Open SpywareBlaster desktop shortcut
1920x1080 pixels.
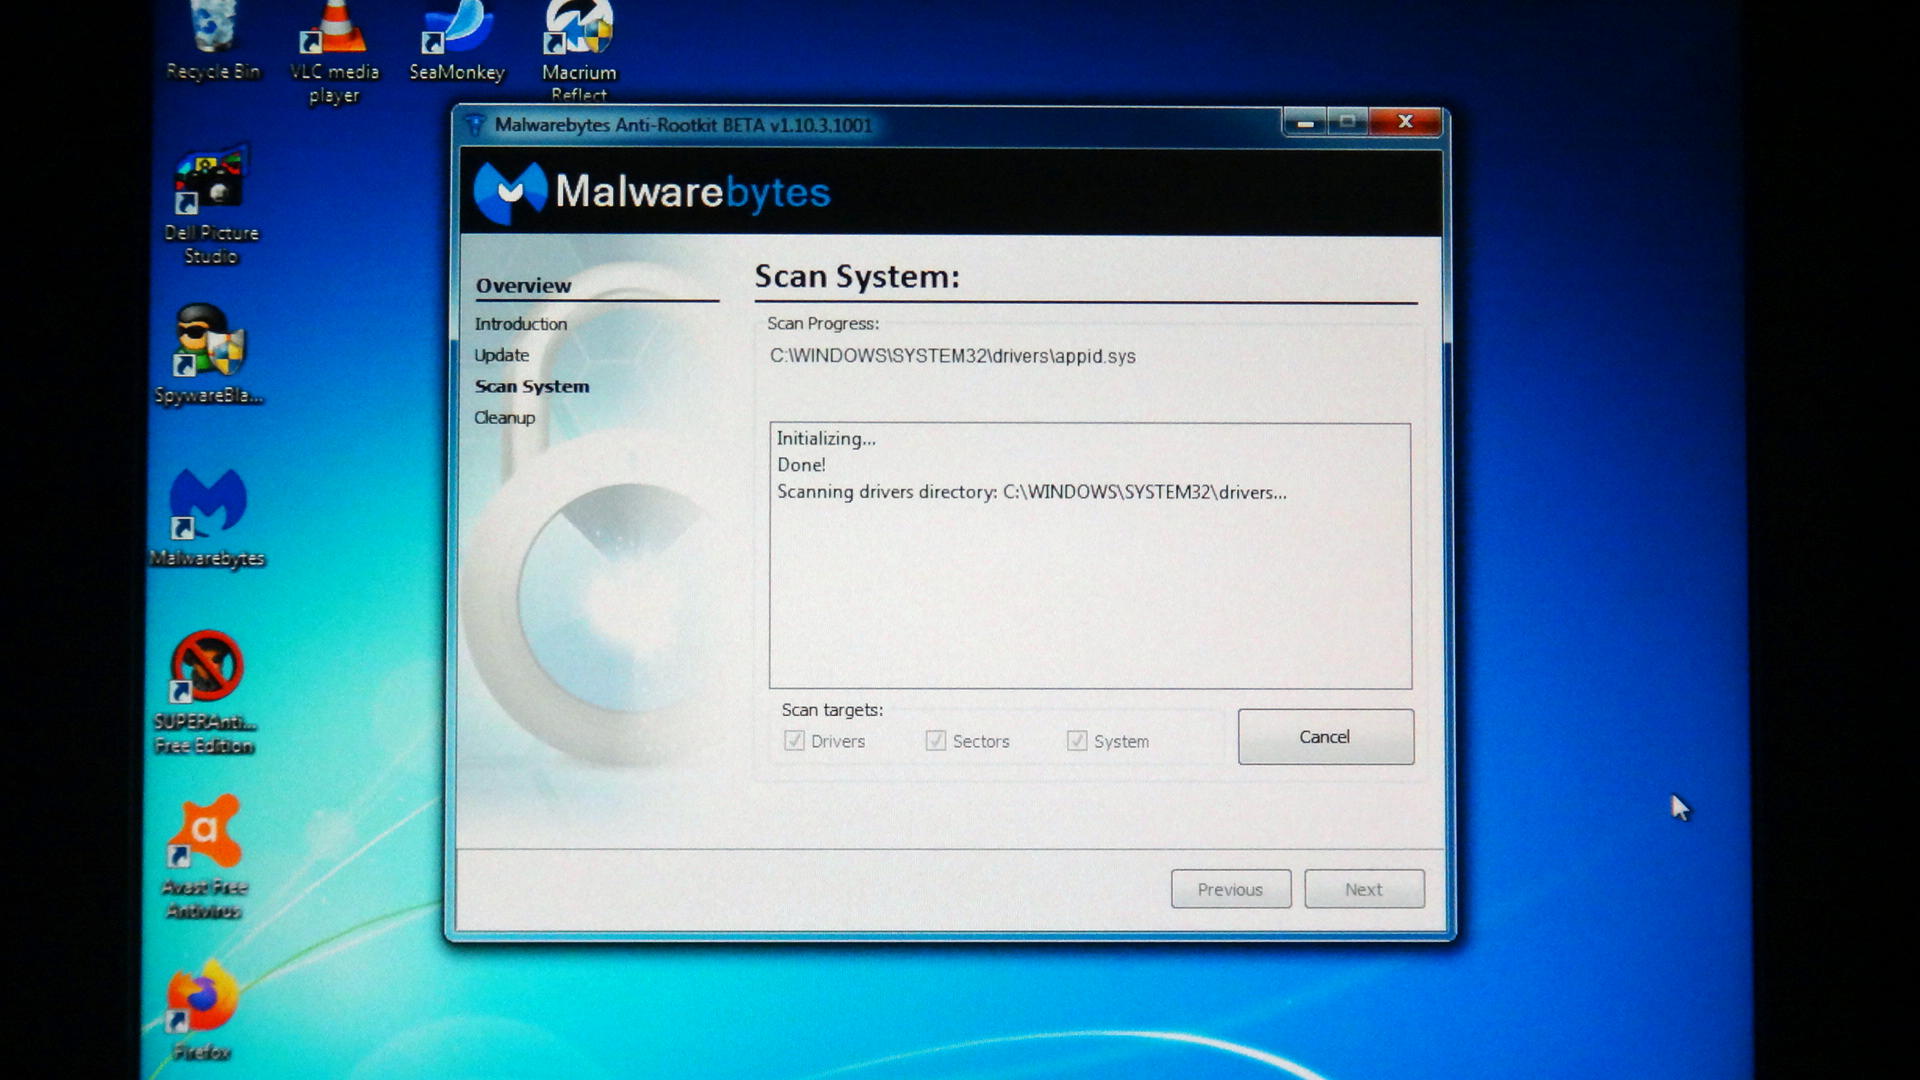click(209, 355)
